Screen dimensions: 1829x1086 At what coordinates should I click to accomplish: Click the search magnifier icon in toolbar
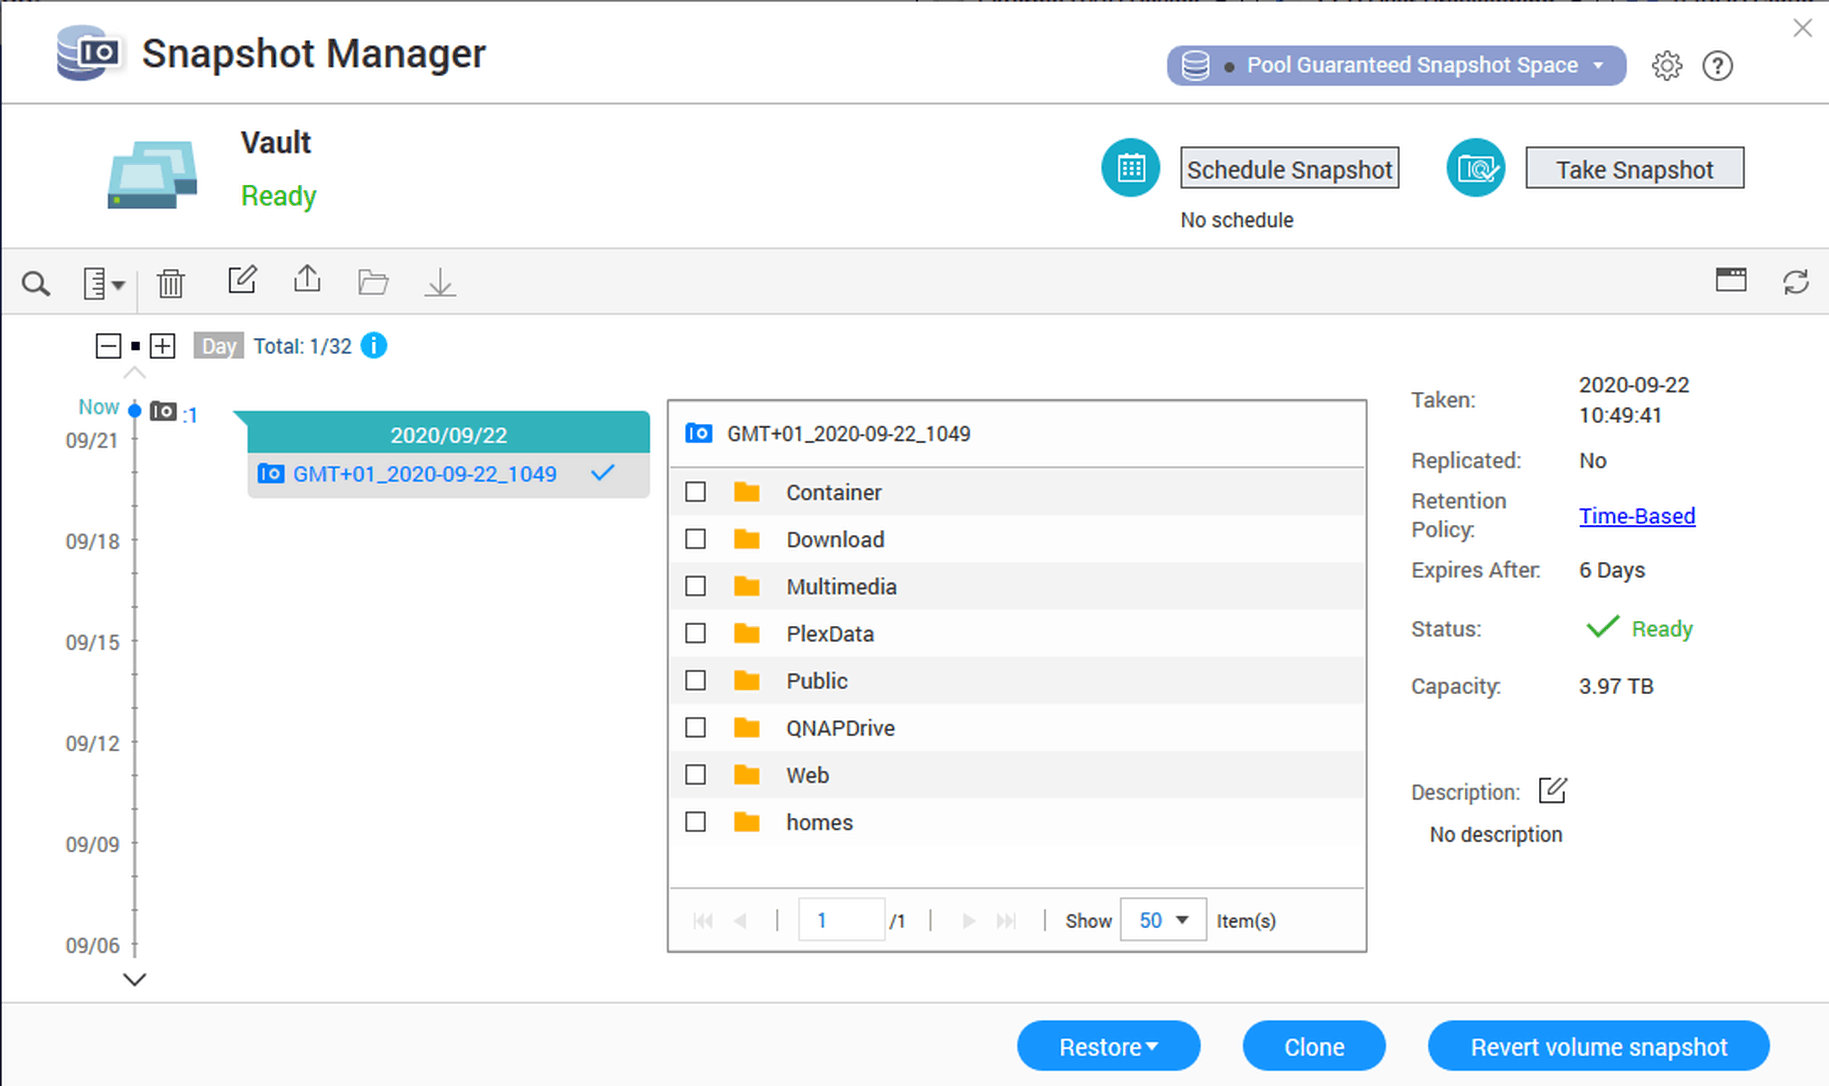(x=36, y=284)
